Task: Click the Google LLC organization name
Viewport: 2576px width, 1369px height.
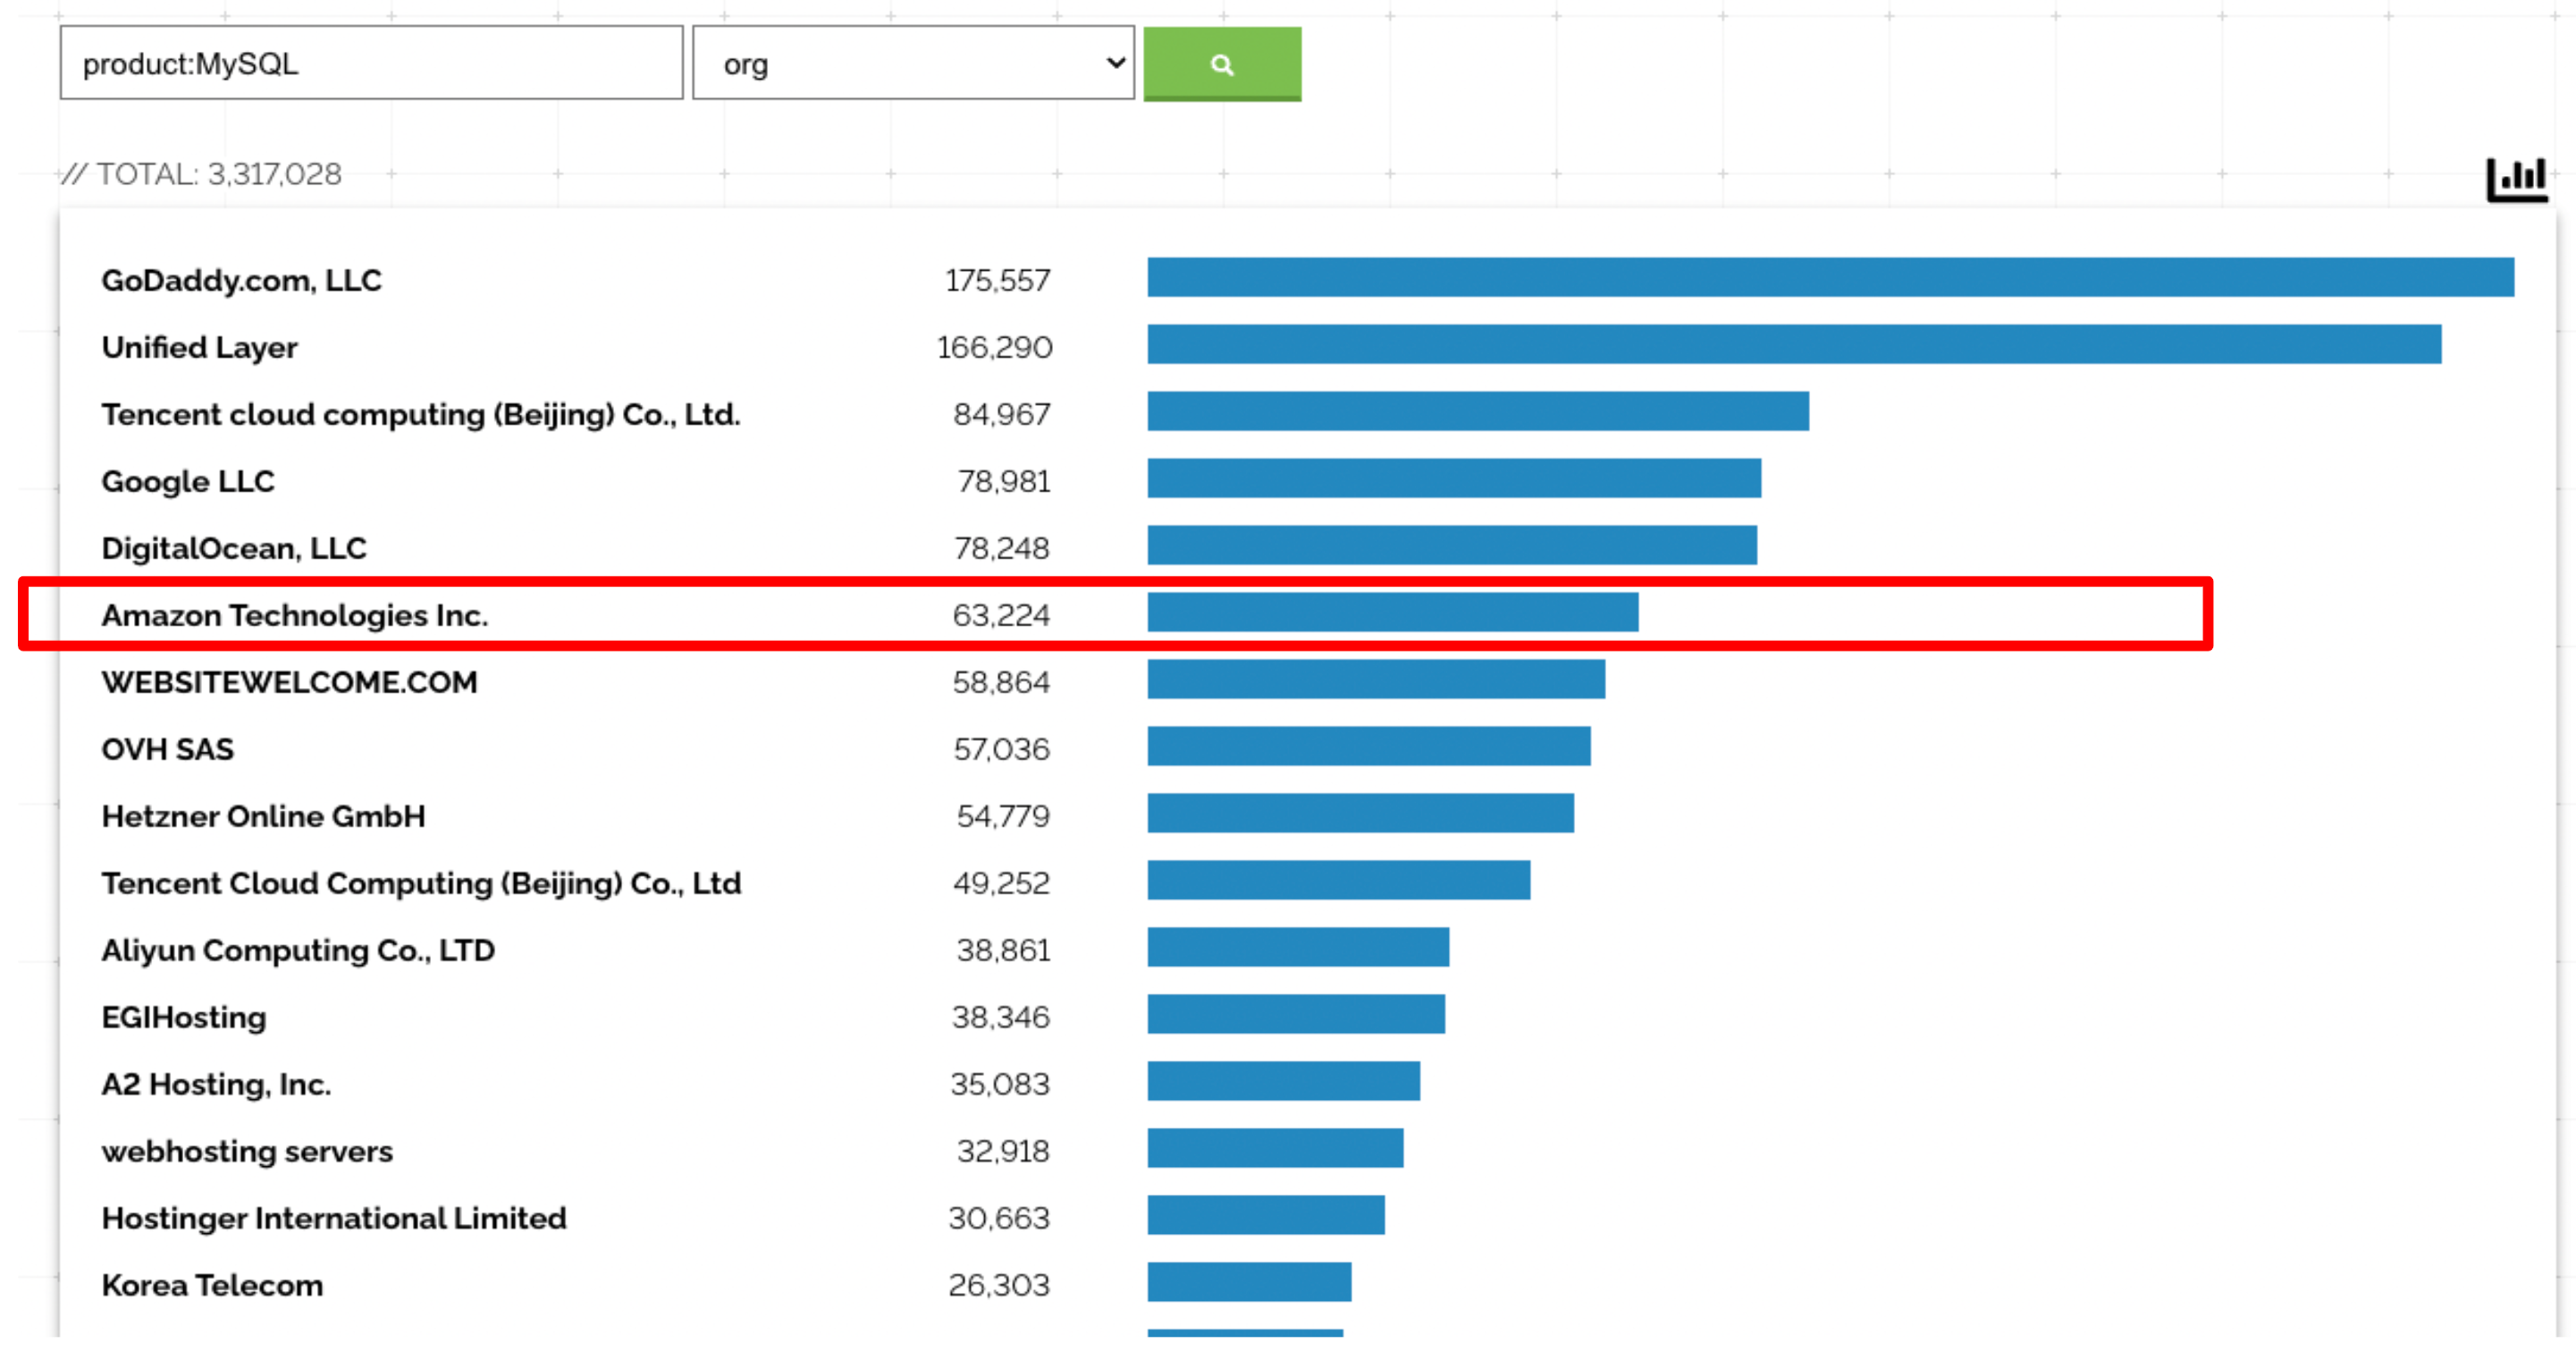Action: coord(188,481)
